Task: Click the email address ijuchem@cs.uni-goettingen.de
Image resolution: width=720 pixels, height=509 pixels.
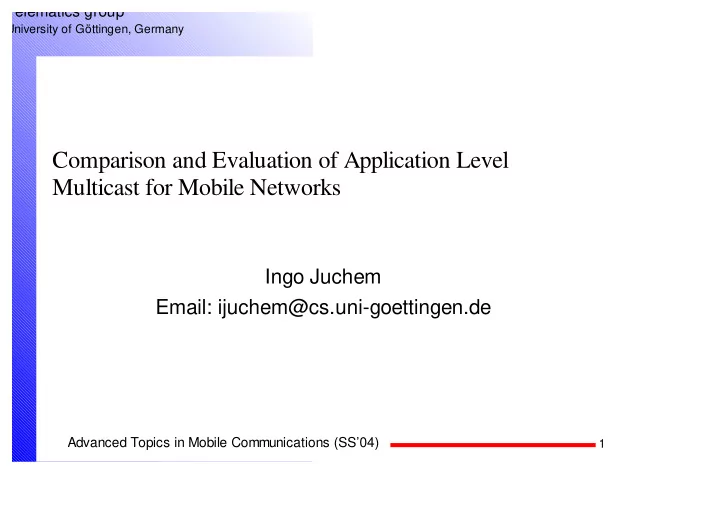Action: (x=354, y=307)
